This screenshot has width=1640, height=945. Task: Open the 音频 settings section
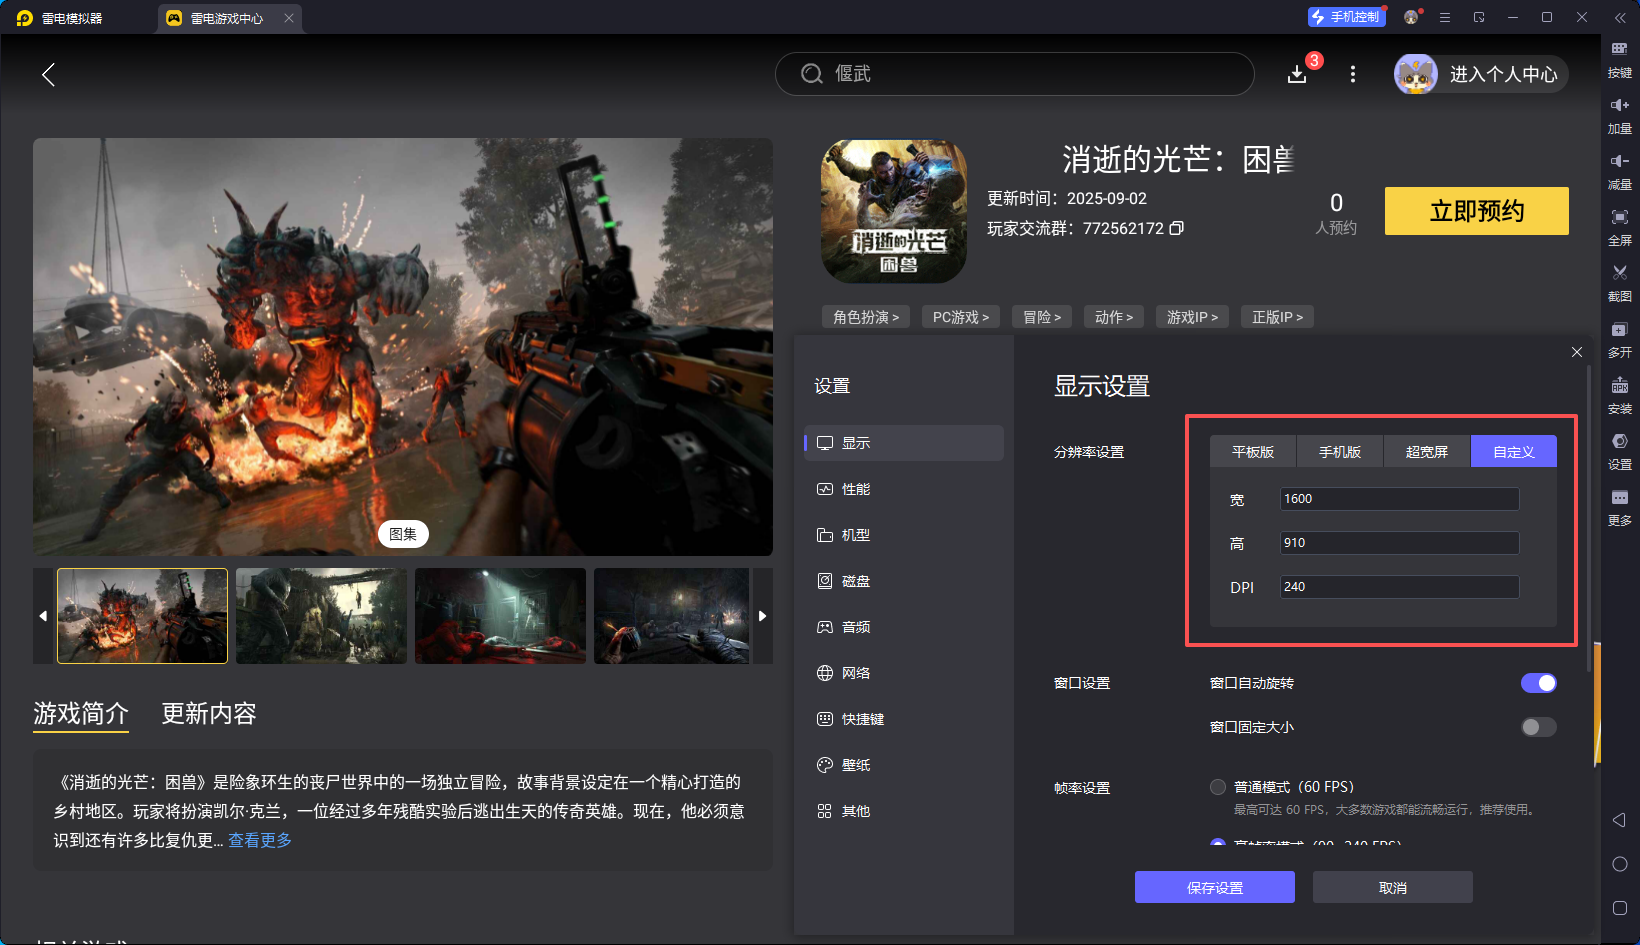[x=904, y=627]
